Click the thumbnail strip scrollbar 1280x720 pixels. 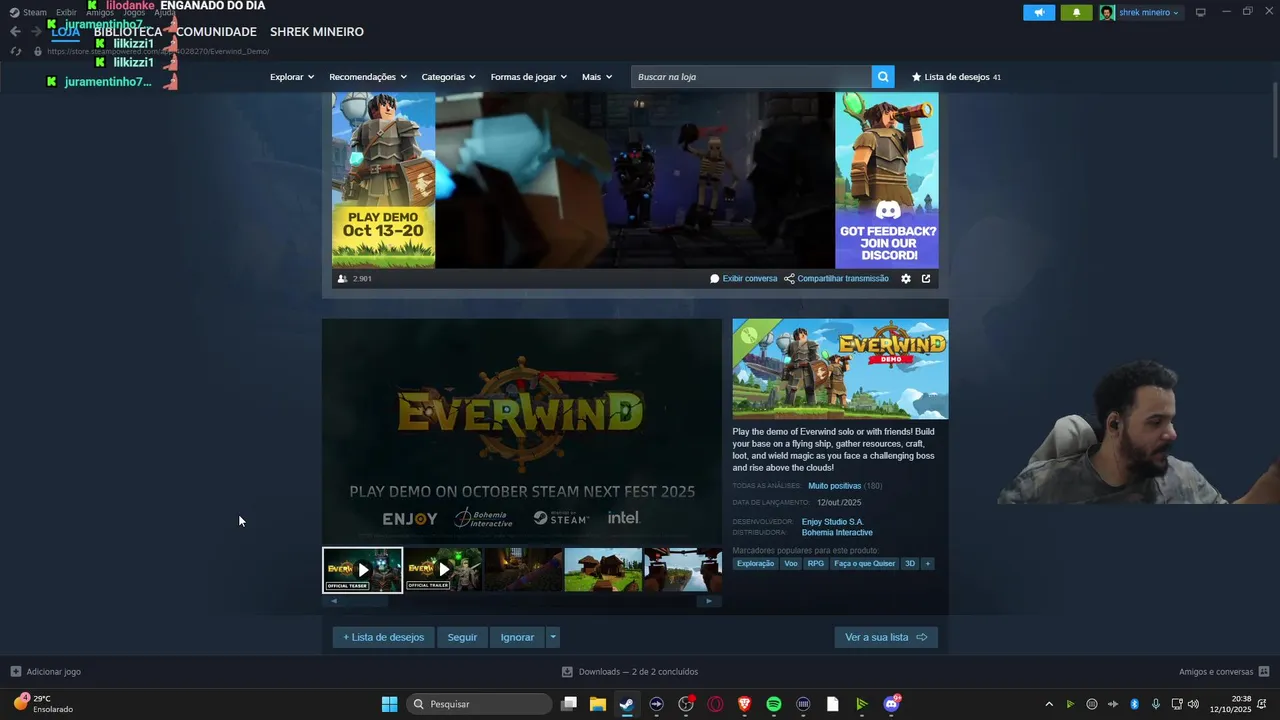click(366, 601)
